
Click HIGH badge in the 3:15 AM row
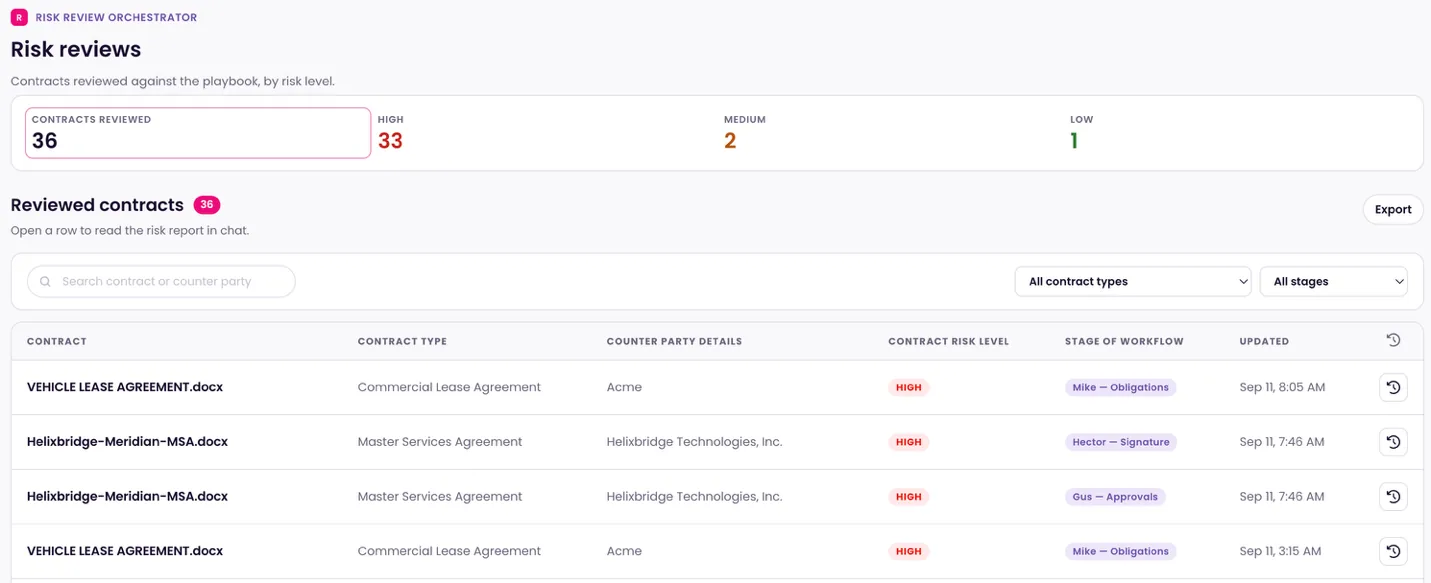(909, 551)
